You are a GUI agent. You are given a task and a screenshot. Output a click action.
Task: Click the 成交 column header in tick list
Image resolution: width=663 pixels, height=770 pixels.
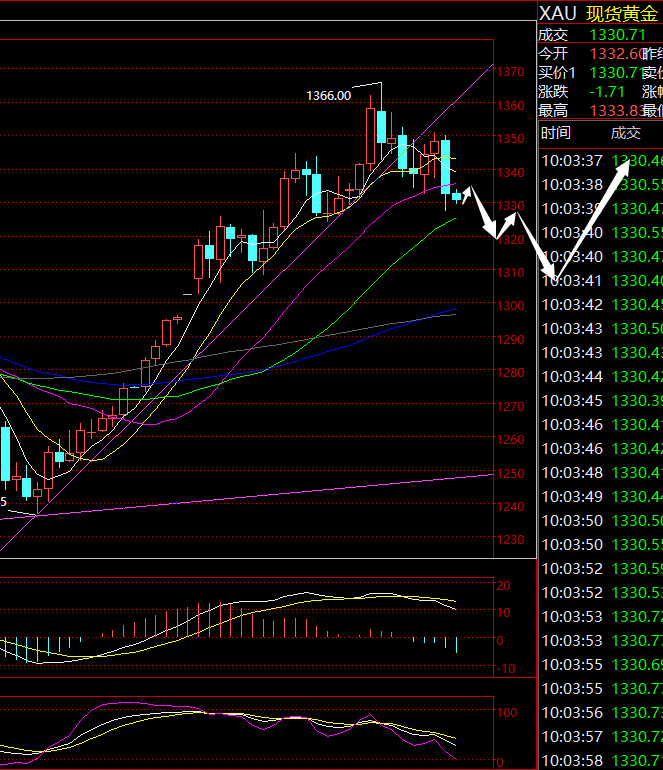point(626,133)
